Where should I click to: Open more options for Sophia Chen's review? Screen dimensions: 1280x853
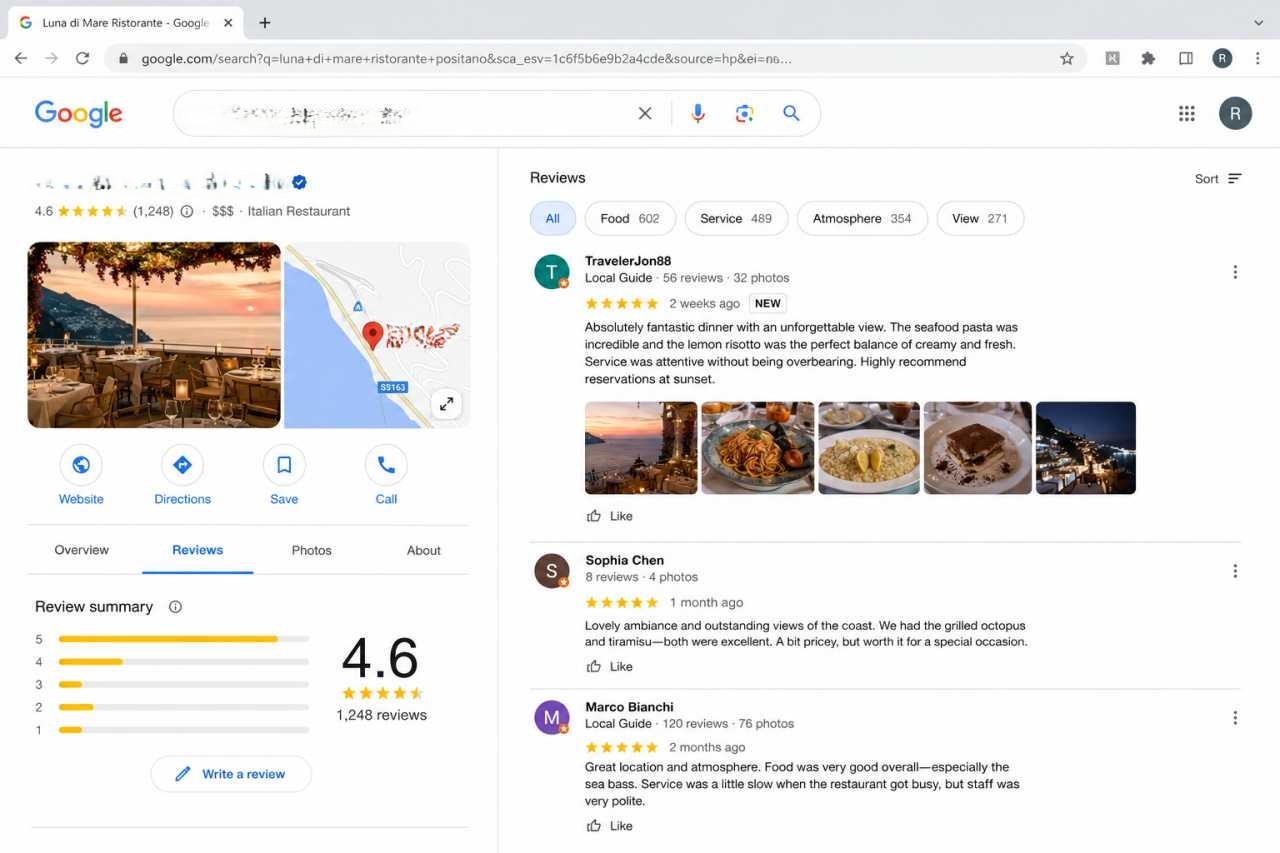click(1235, 571)
